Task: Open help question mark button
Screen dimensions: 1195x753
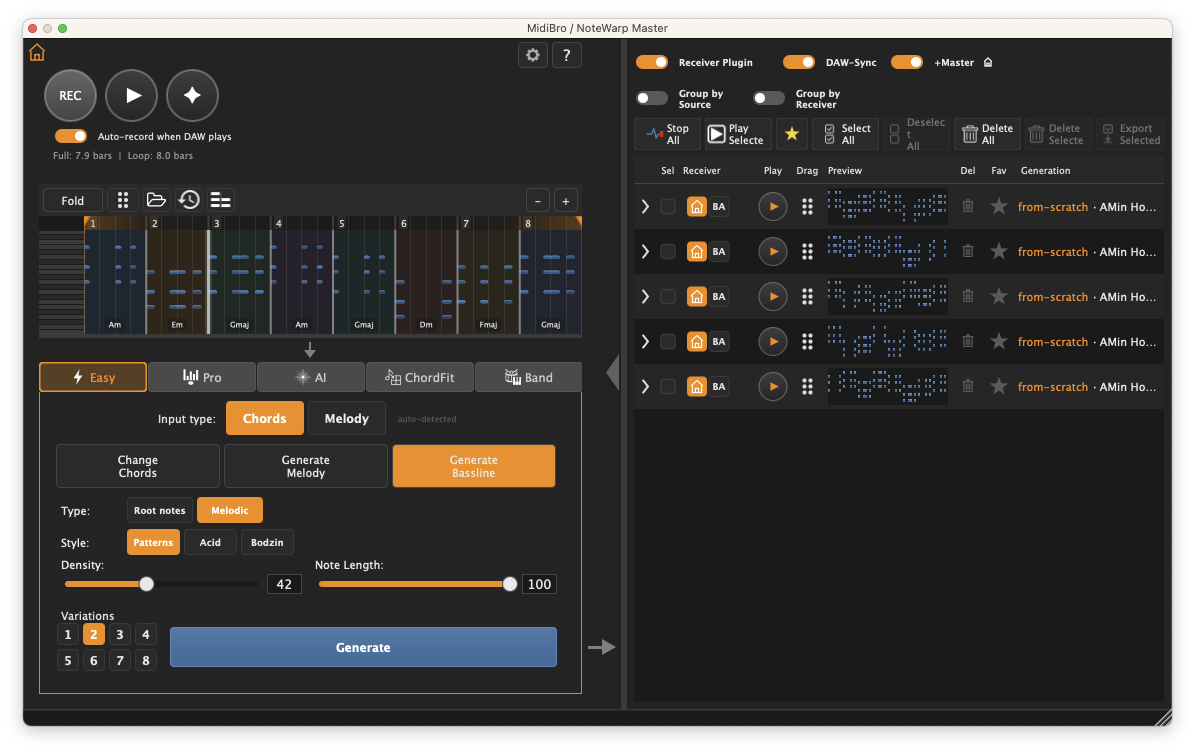Action: 566,55
